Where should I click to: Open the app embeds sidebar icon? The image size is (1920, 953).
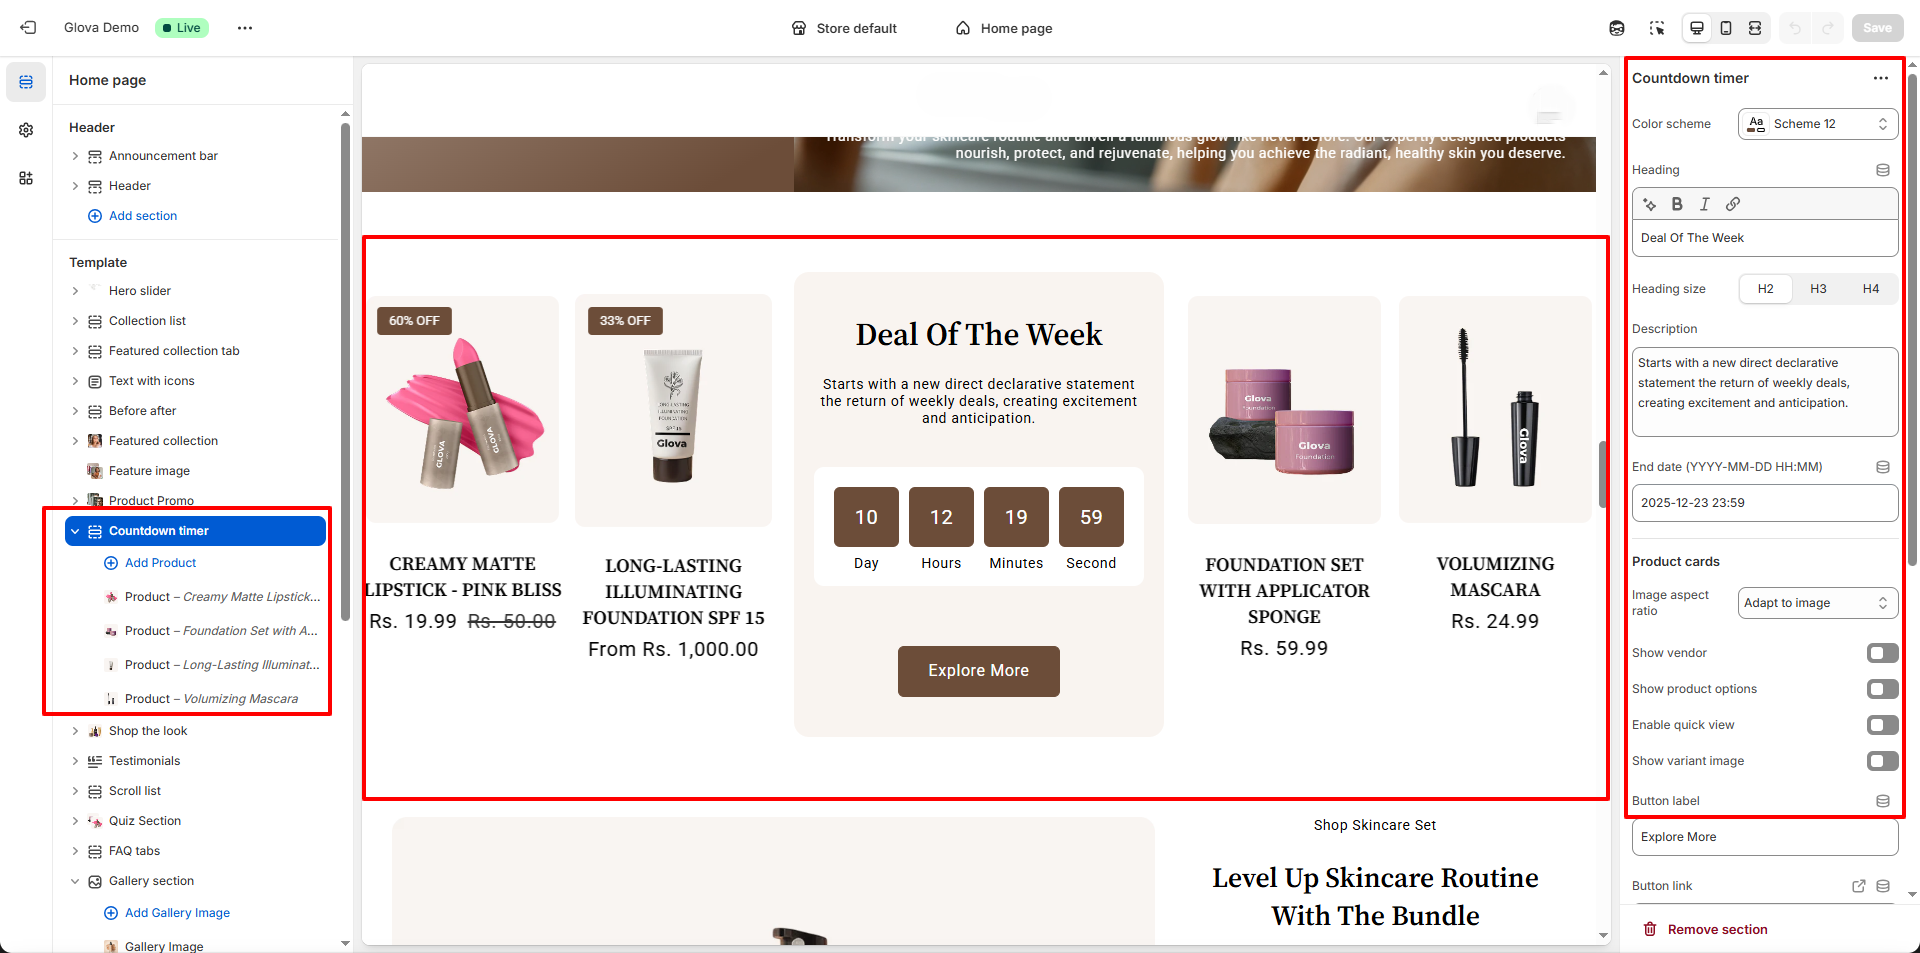click(x=26, y=178)
